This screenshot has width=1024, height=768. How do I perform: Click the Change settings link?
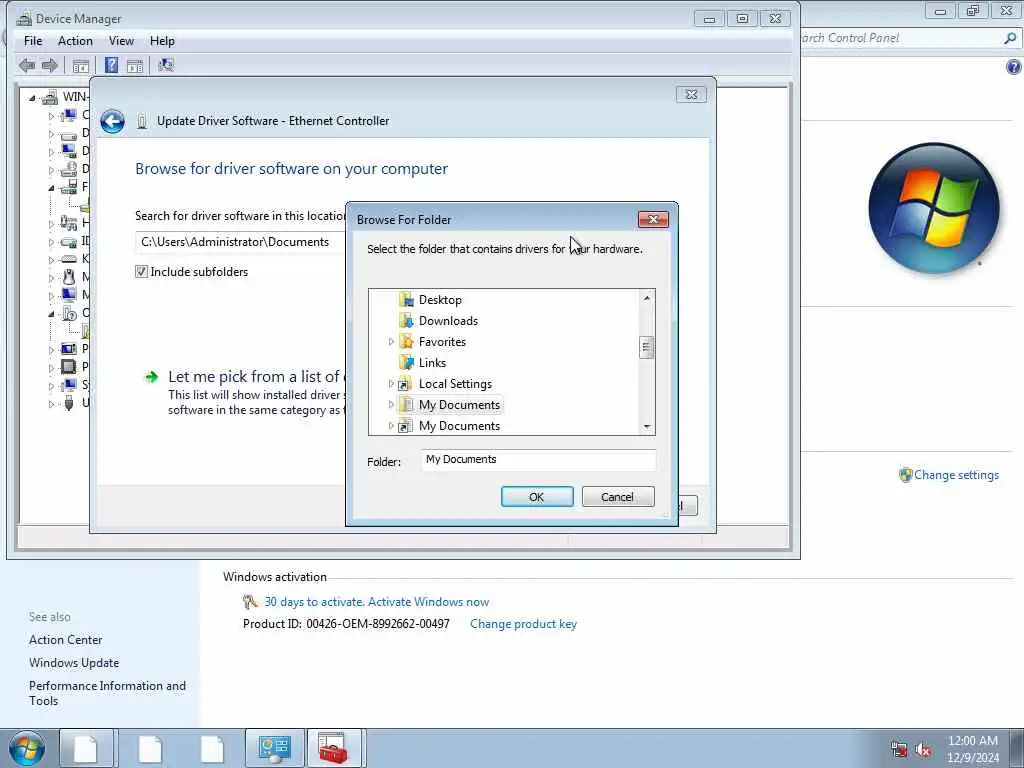(956, 475)
